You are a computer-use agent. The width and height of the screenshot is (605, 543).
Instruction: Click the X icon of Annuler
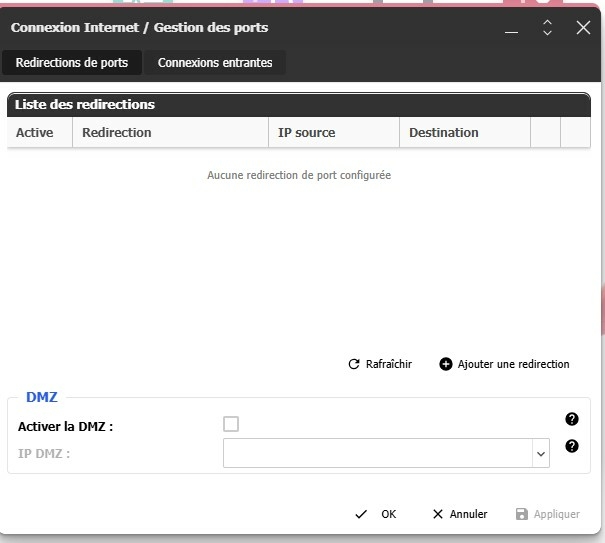pyautogui.click(x=437, y=514)
